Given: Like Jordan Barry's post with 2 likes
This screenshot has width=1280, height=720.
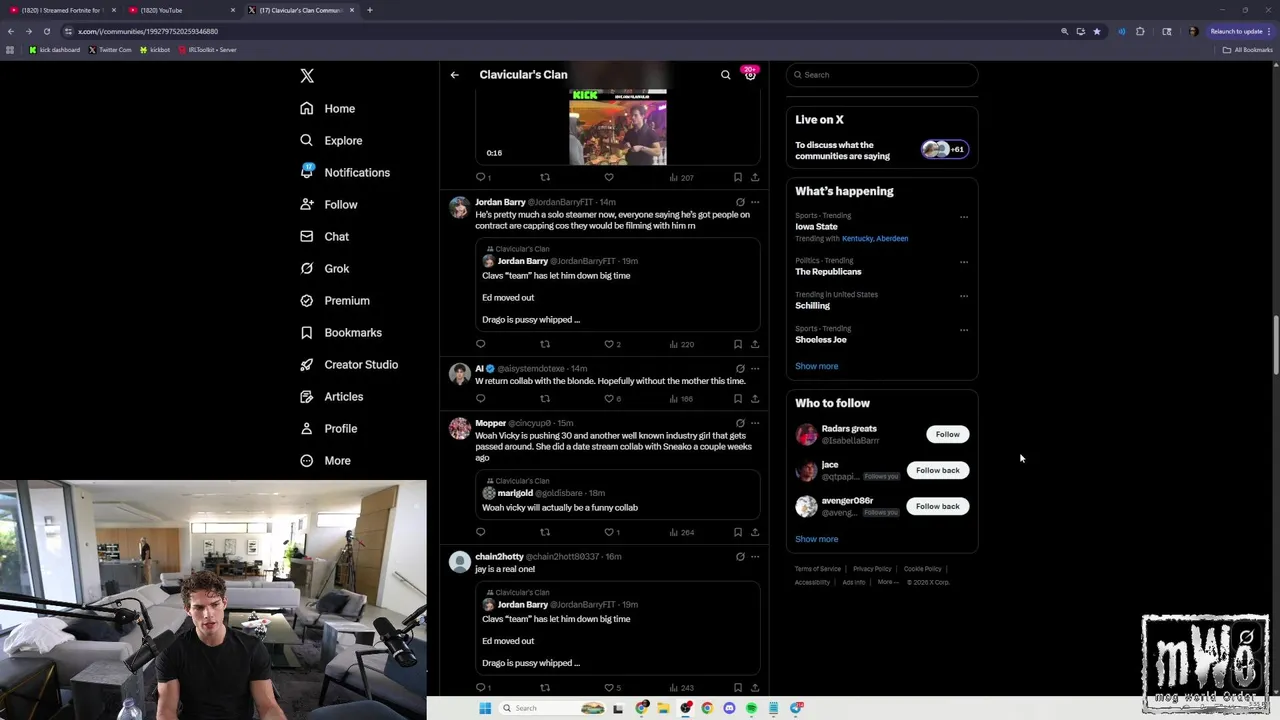Looking at the screenshot, I should point(612,344).
